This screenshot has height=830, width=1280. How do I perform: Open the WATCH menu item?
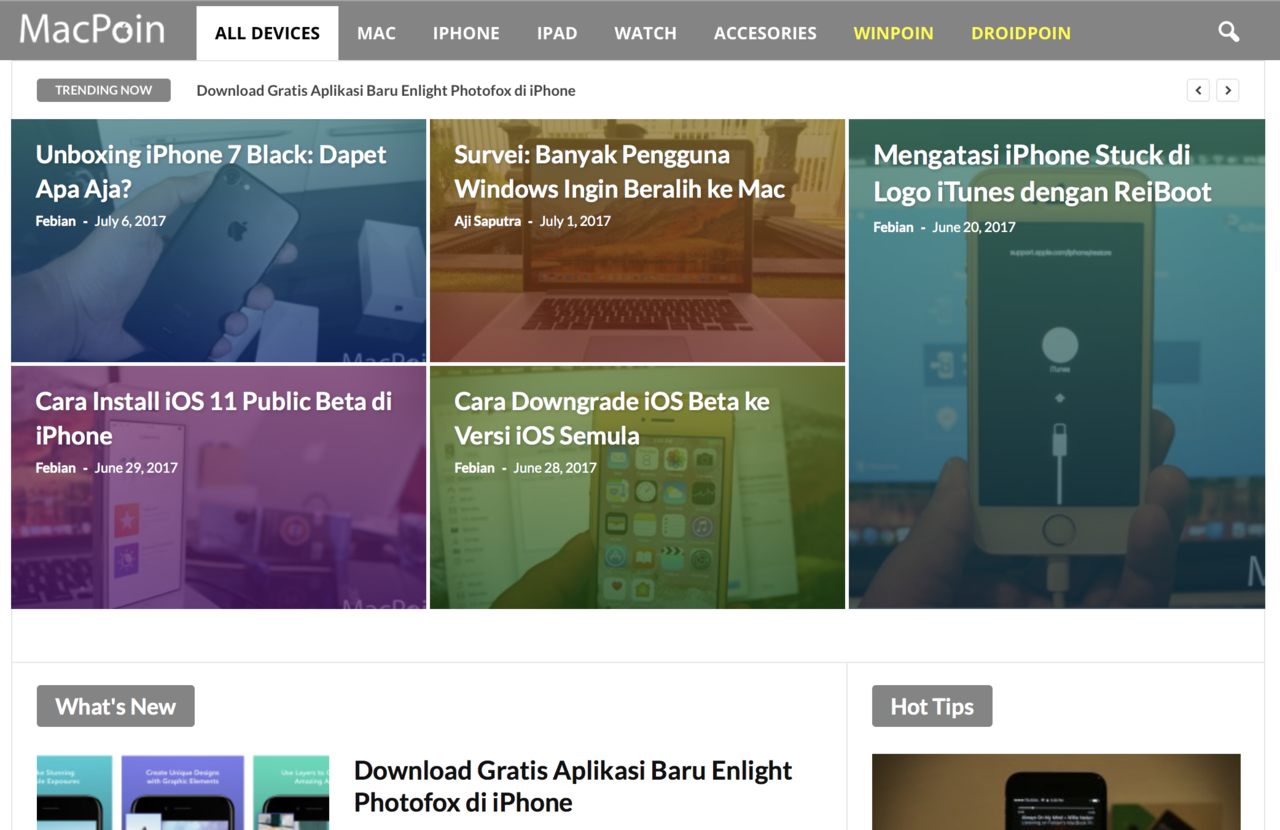tap(645, 33)
